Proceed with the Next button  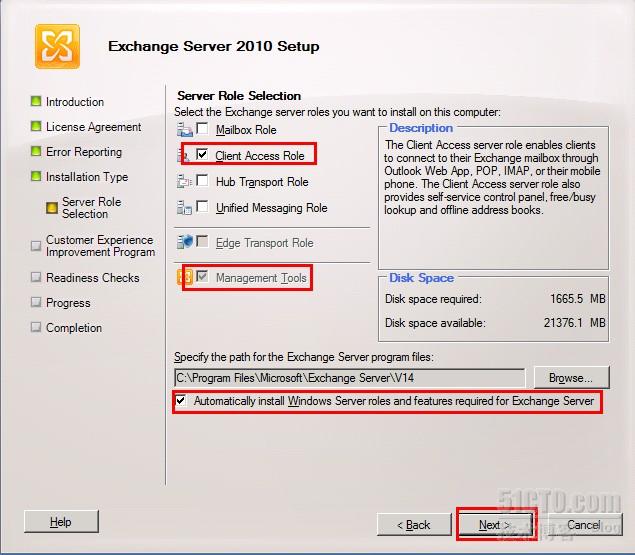tap(496, 525)
